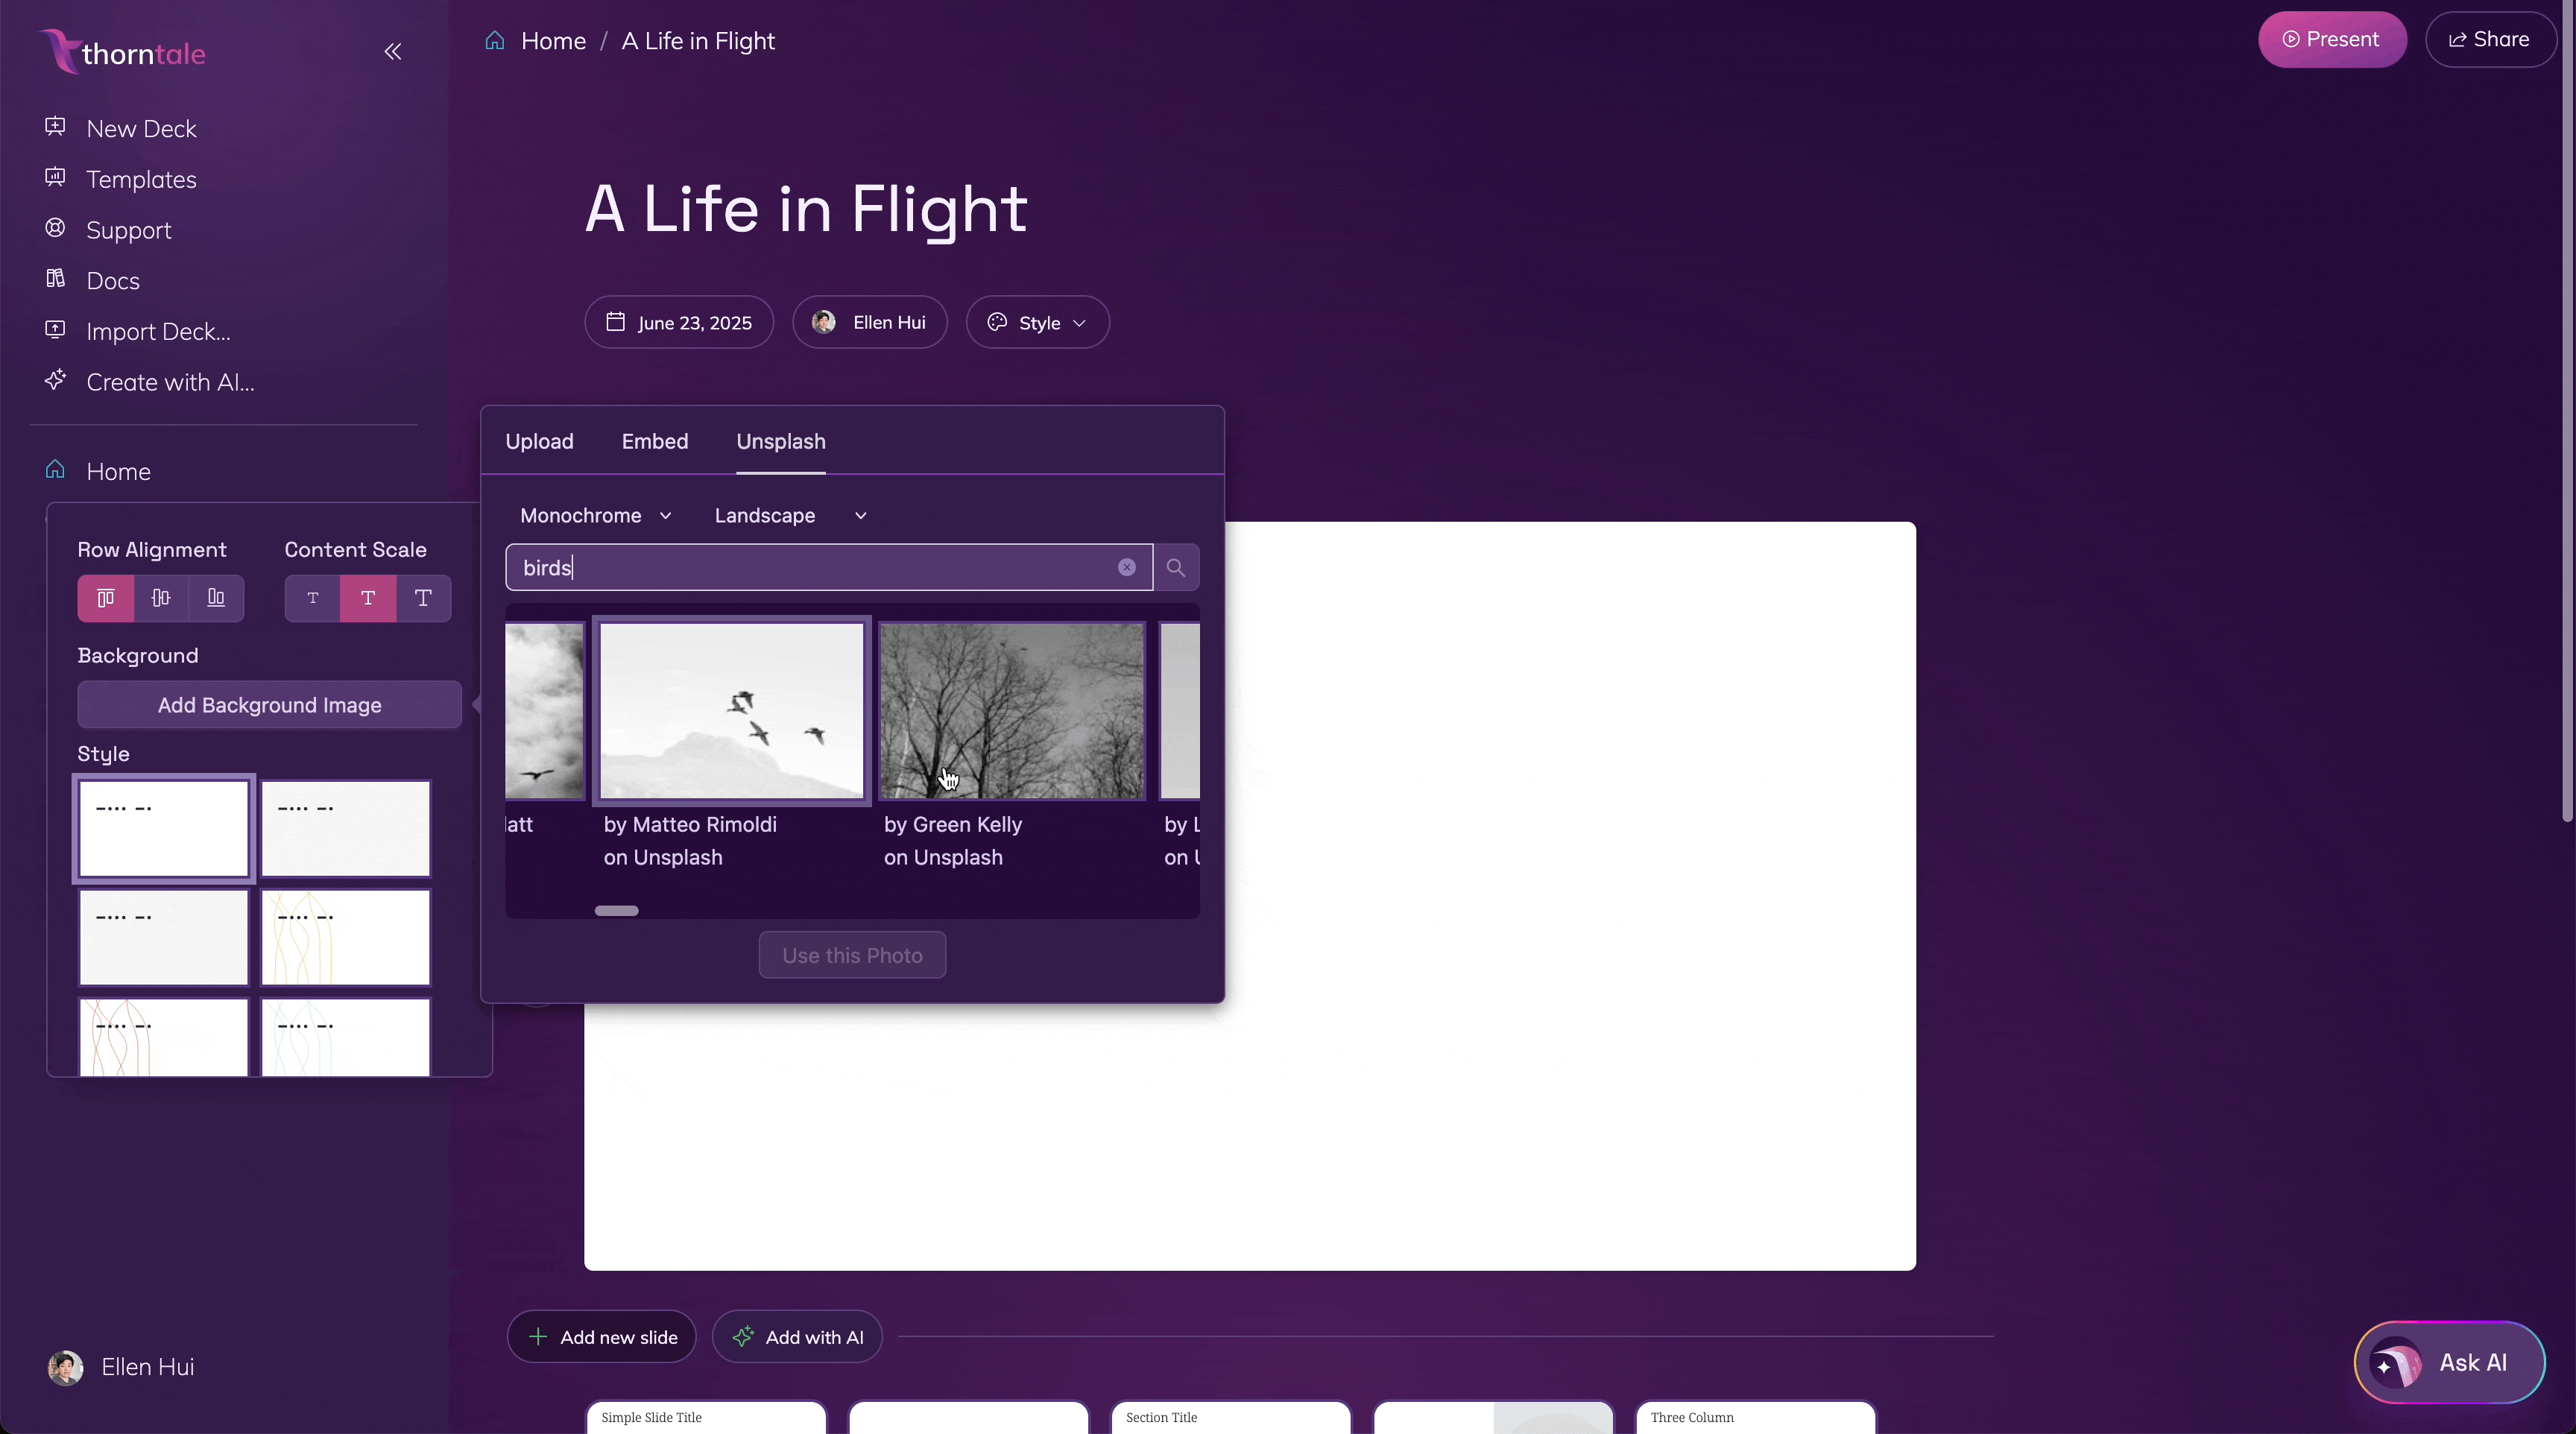The image size is (2576, 1434).
Task: Collapse the sidebar with double-chevron icon
Action: point(393,51)
